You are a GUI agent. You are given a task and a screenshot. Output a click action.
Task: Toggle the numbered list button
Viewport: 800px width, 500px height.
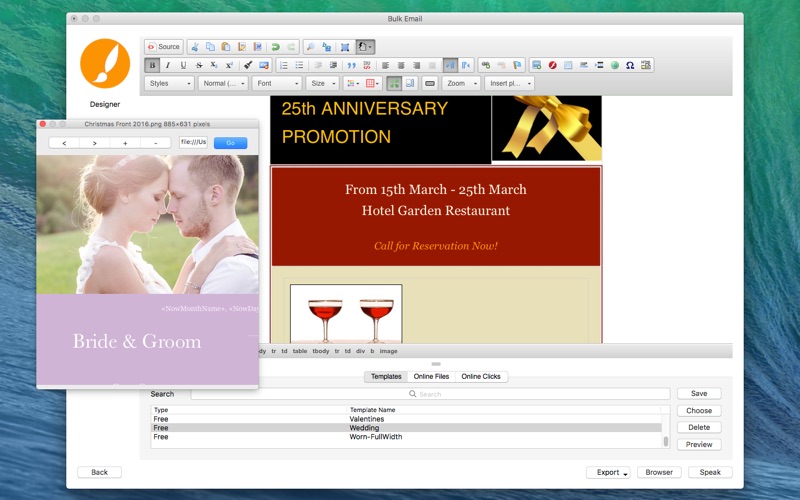[284, 65]
